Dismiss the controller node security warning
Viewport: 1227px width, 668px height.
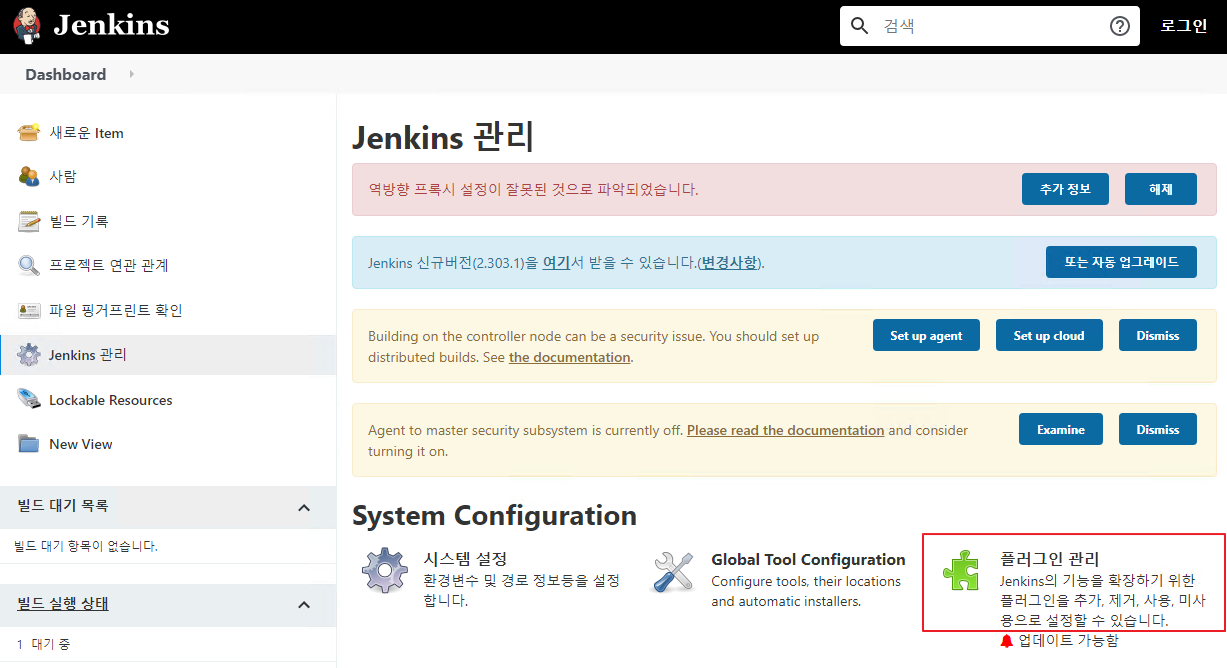pyautogui.click(x=1158, y=335)
